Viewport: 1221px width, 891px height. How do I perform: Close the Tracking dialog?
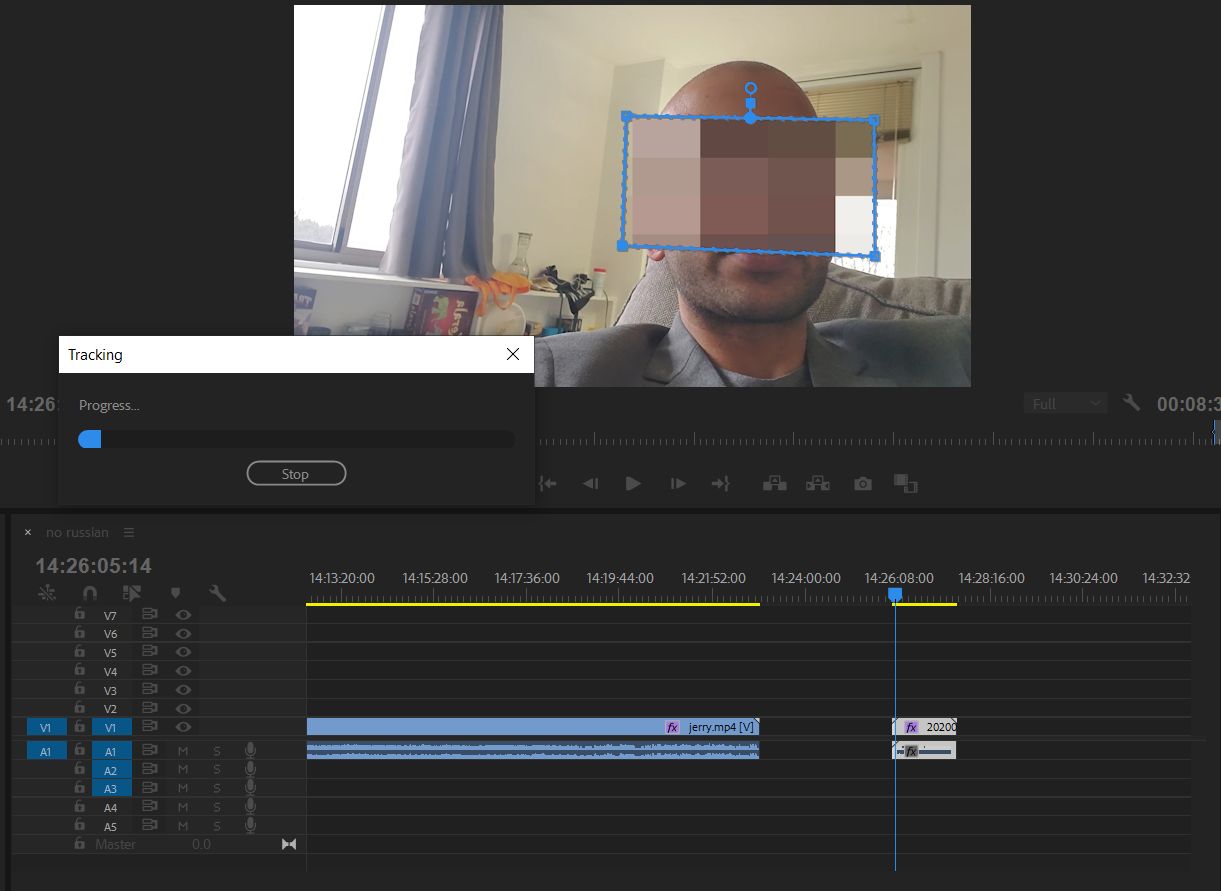coord(513,354)
